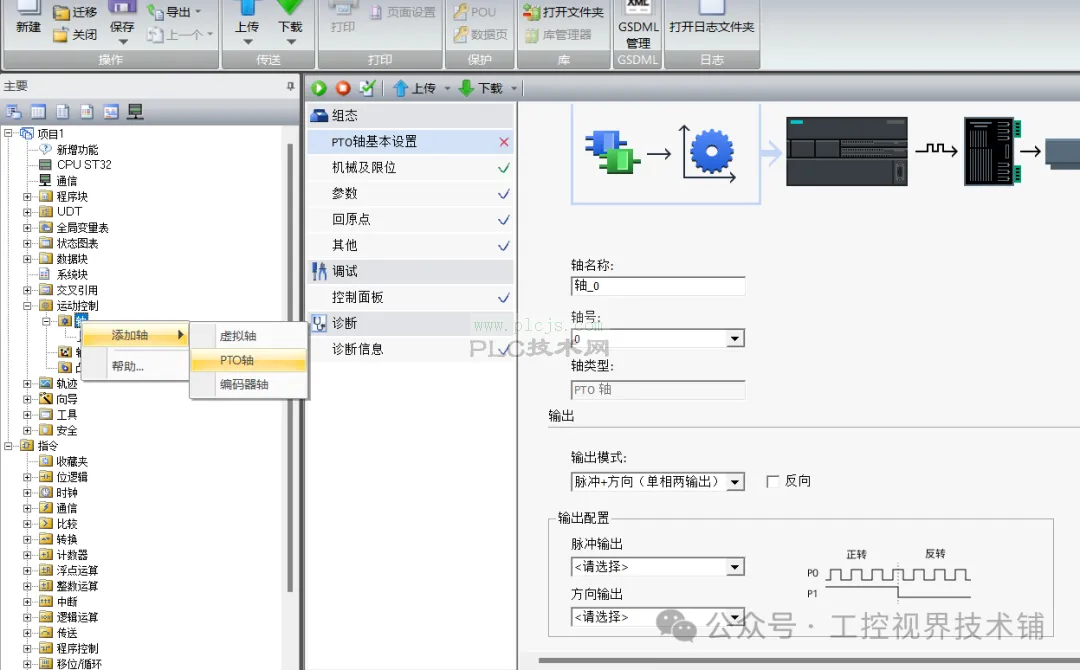Toggle the 反向 reverse checkbox

[x=772, y=481]
